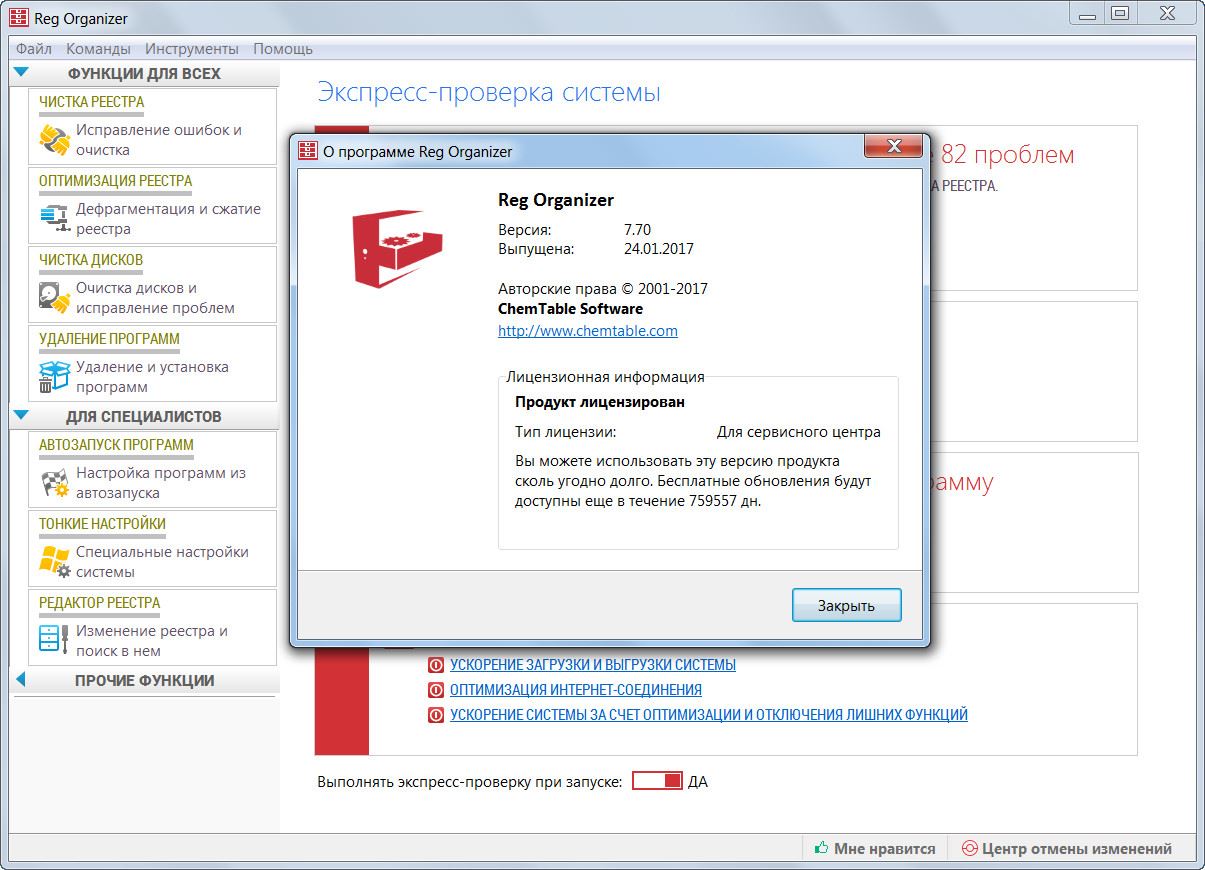Collapse the ФУНКЦИИ ДЛЯ ВСЕХ section arrow
The height and width of the screenshot is (870, 1205).
(x=21, y=72)
